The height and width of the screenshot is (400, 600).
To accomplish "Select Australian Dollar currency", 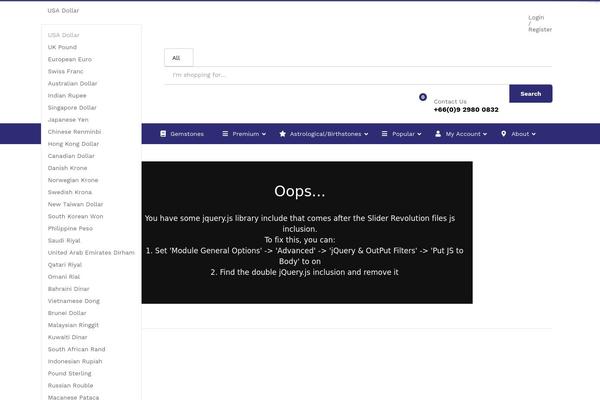I will [x=72, y=83].
